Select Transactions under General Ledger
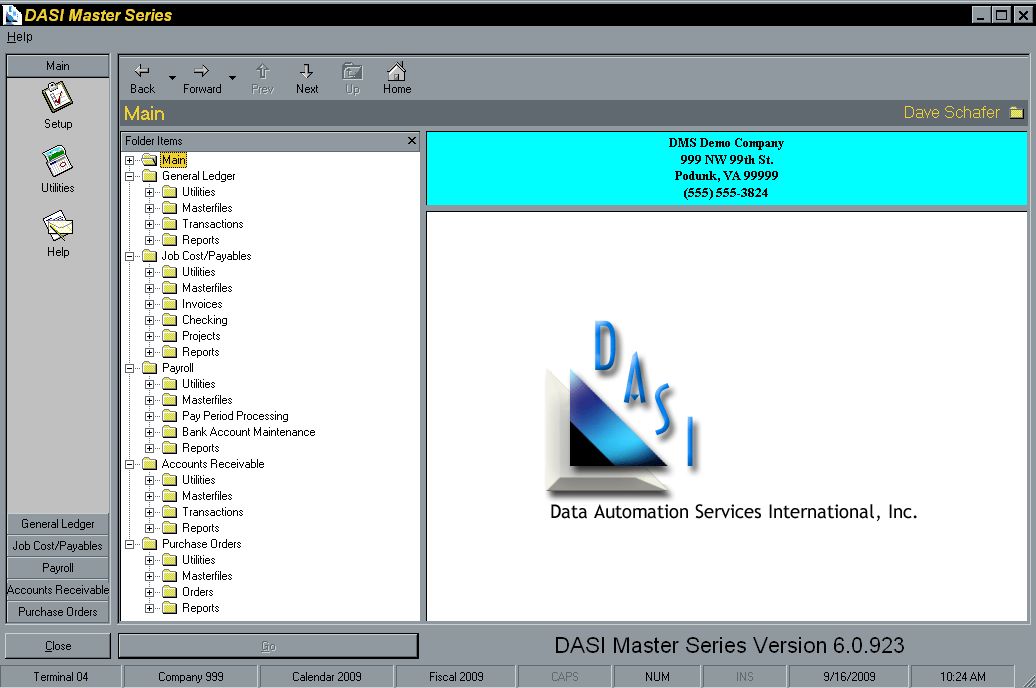 (213, 224)
